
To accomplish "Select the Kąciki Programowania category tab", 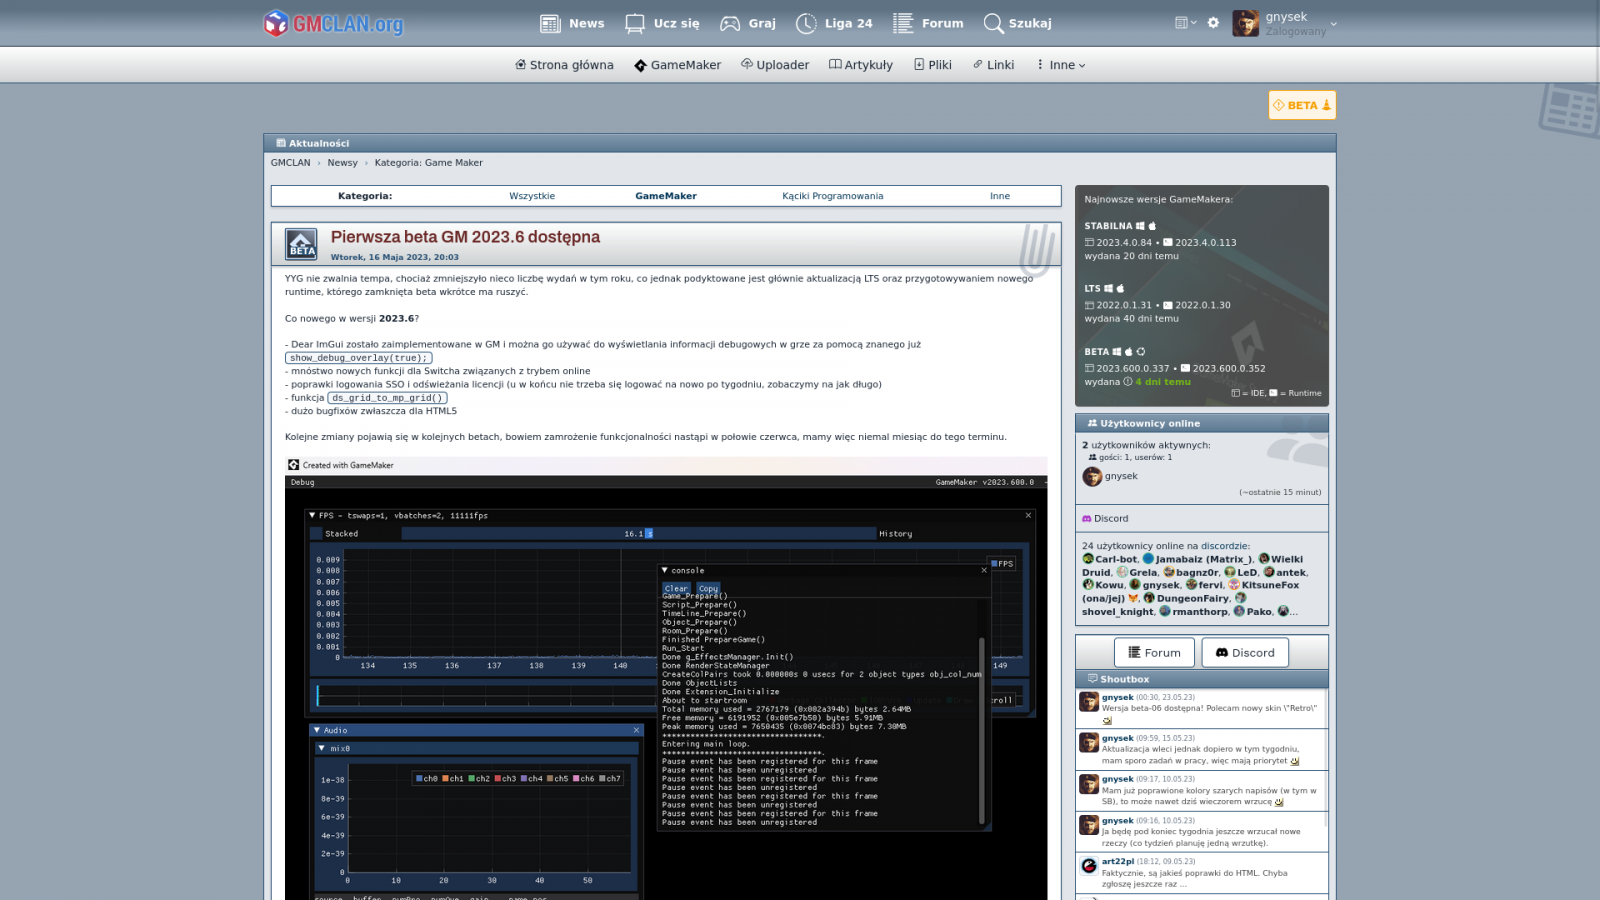I will 832,196.
